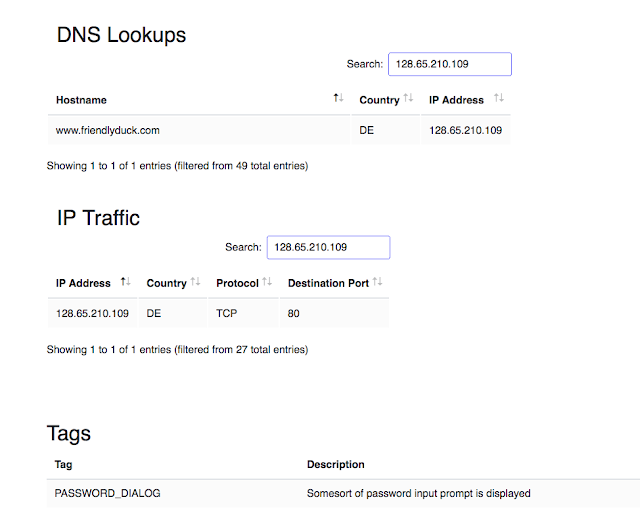Image resolution: width=640 pixels, height=516 pixels.
Task: Select the TCP protocol cell
Action: (243, 314)
